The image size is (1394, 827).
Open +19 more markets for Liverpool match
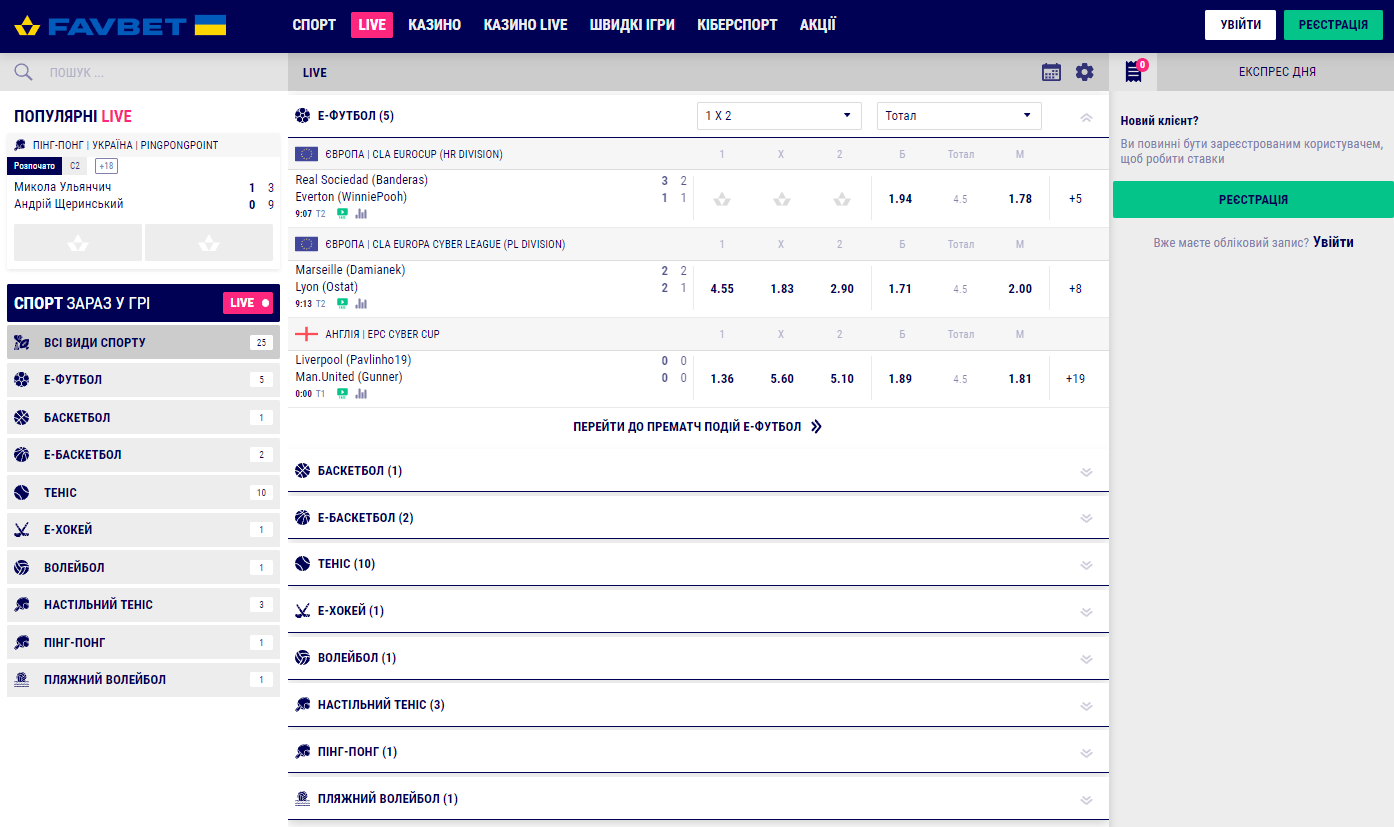pos(1075,379)
